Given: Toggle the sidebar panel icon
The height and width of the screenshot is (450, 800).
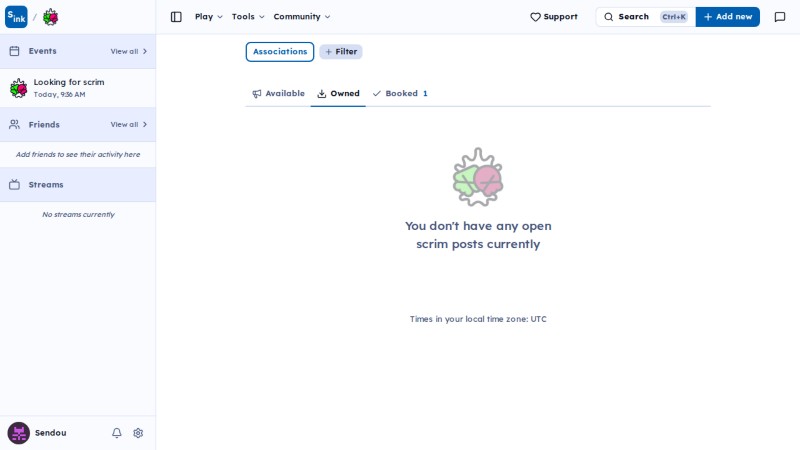Looking at the screenshot, I should pyautogui.click(x=176, y=17).
